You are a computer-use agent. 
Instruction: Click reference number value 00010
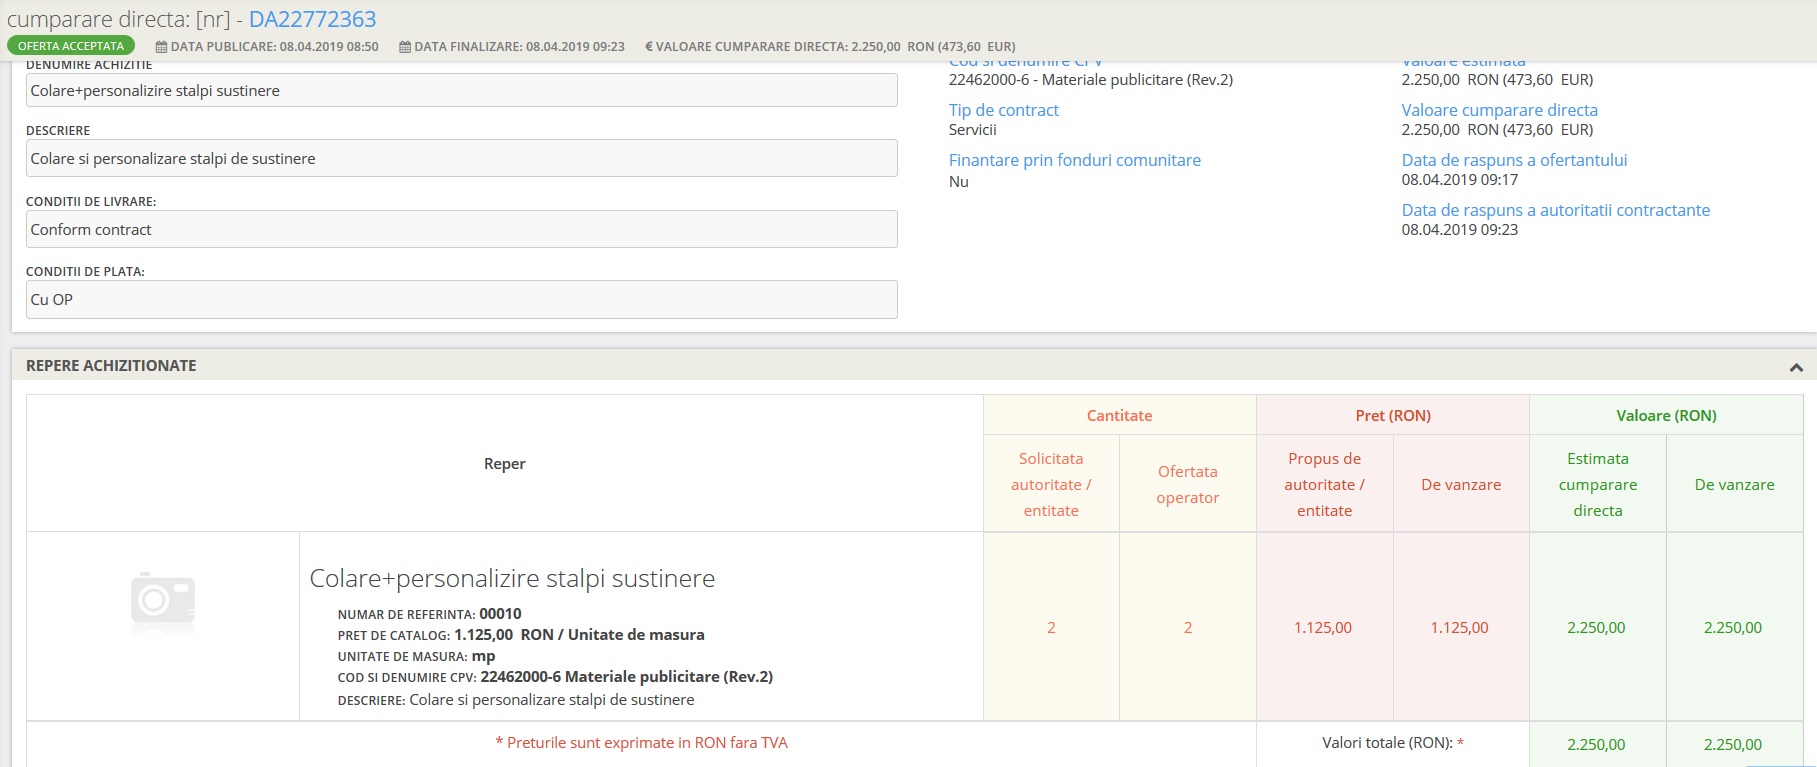click(500, 614)
